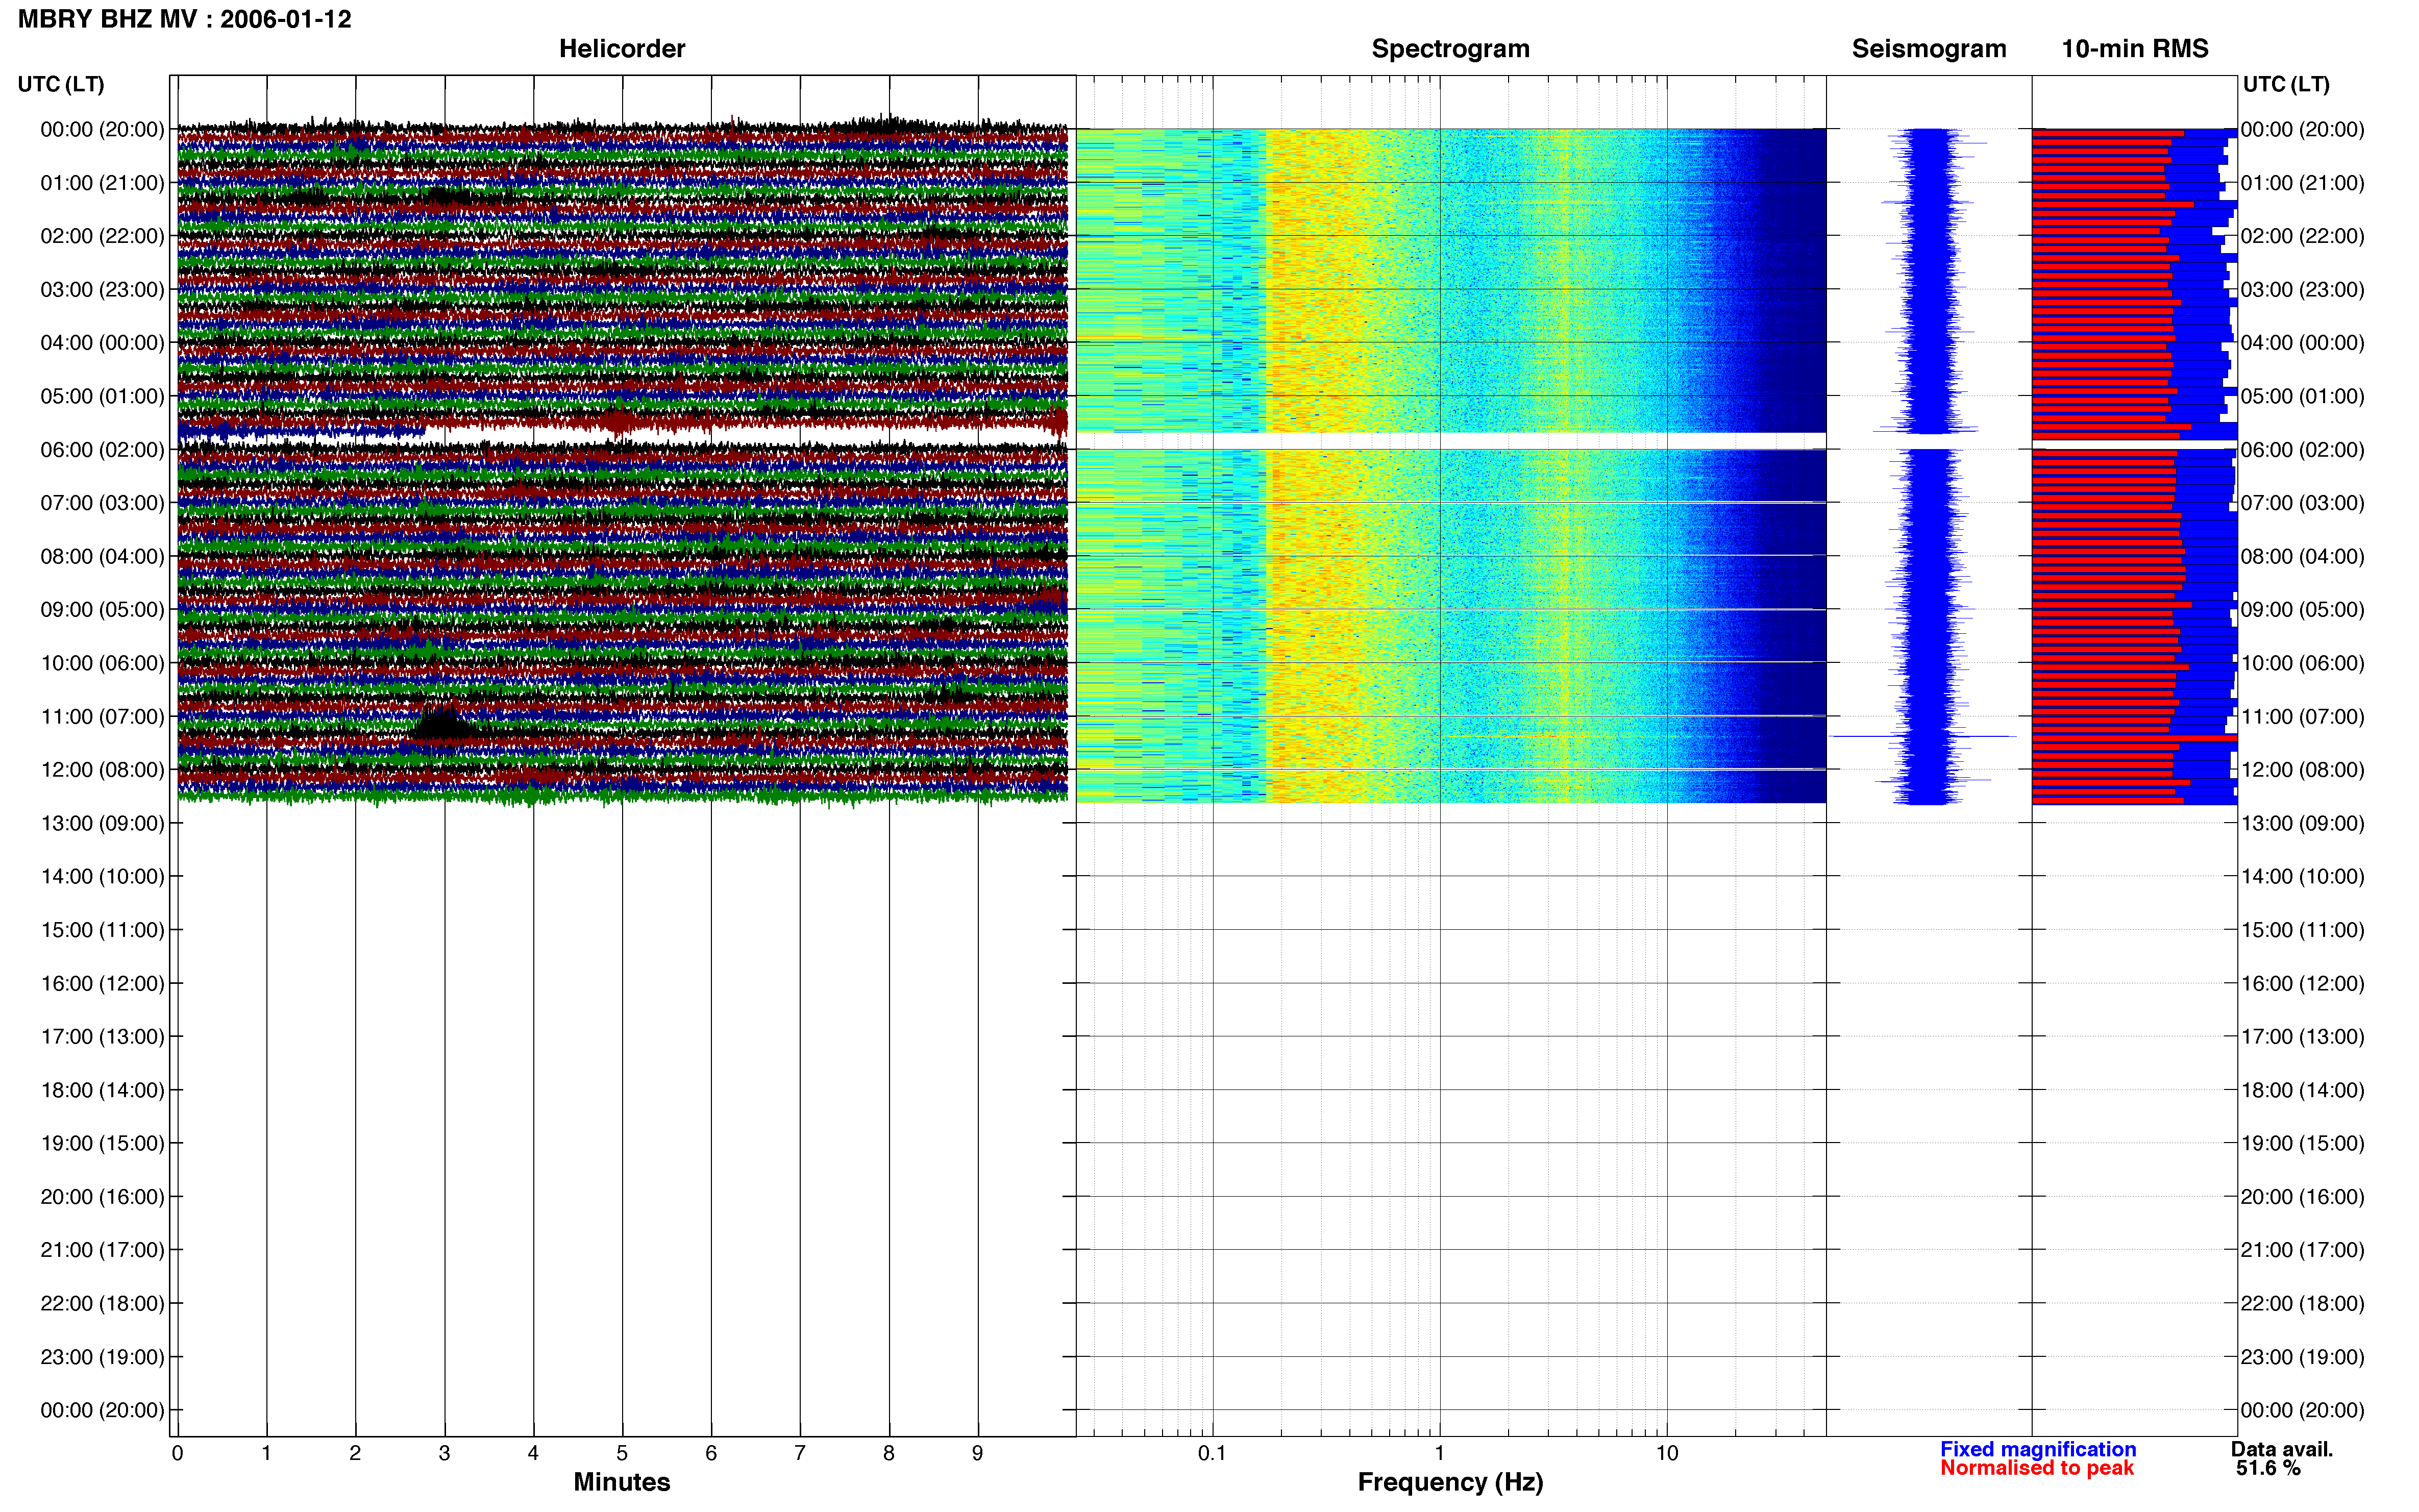Click the right '12:00 (08:00)' time label
Viewport: 2419px width, 1512px height.
[x=2303, y=770]
